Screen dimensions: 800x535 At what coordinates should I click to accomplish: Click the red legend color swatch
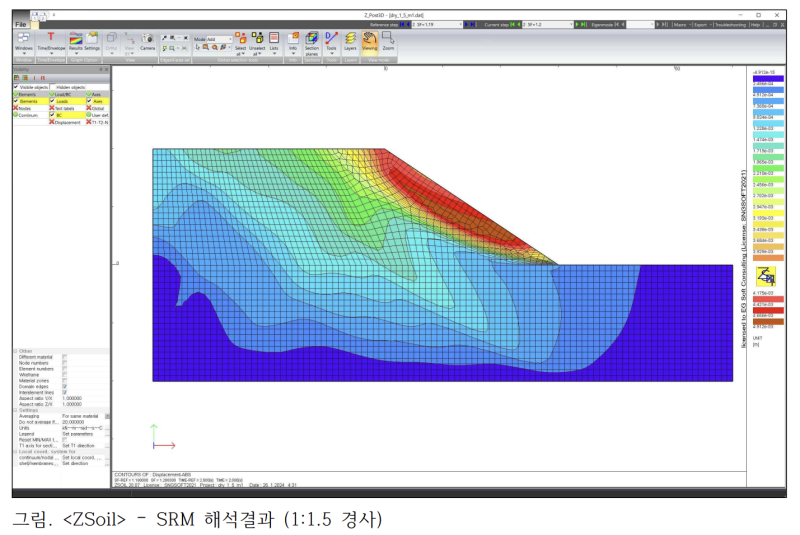click(768, 310)
